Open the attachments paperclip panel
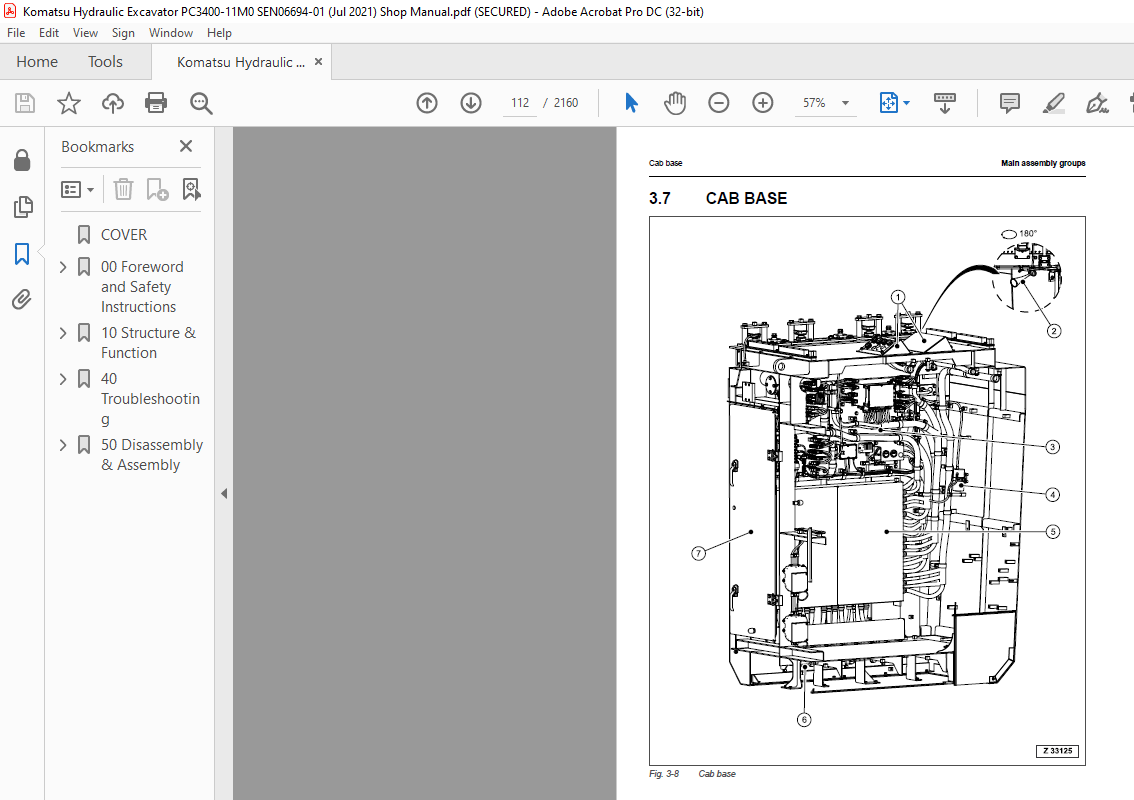The height and width of the screenshot is (800, 1134). (22, 299)
